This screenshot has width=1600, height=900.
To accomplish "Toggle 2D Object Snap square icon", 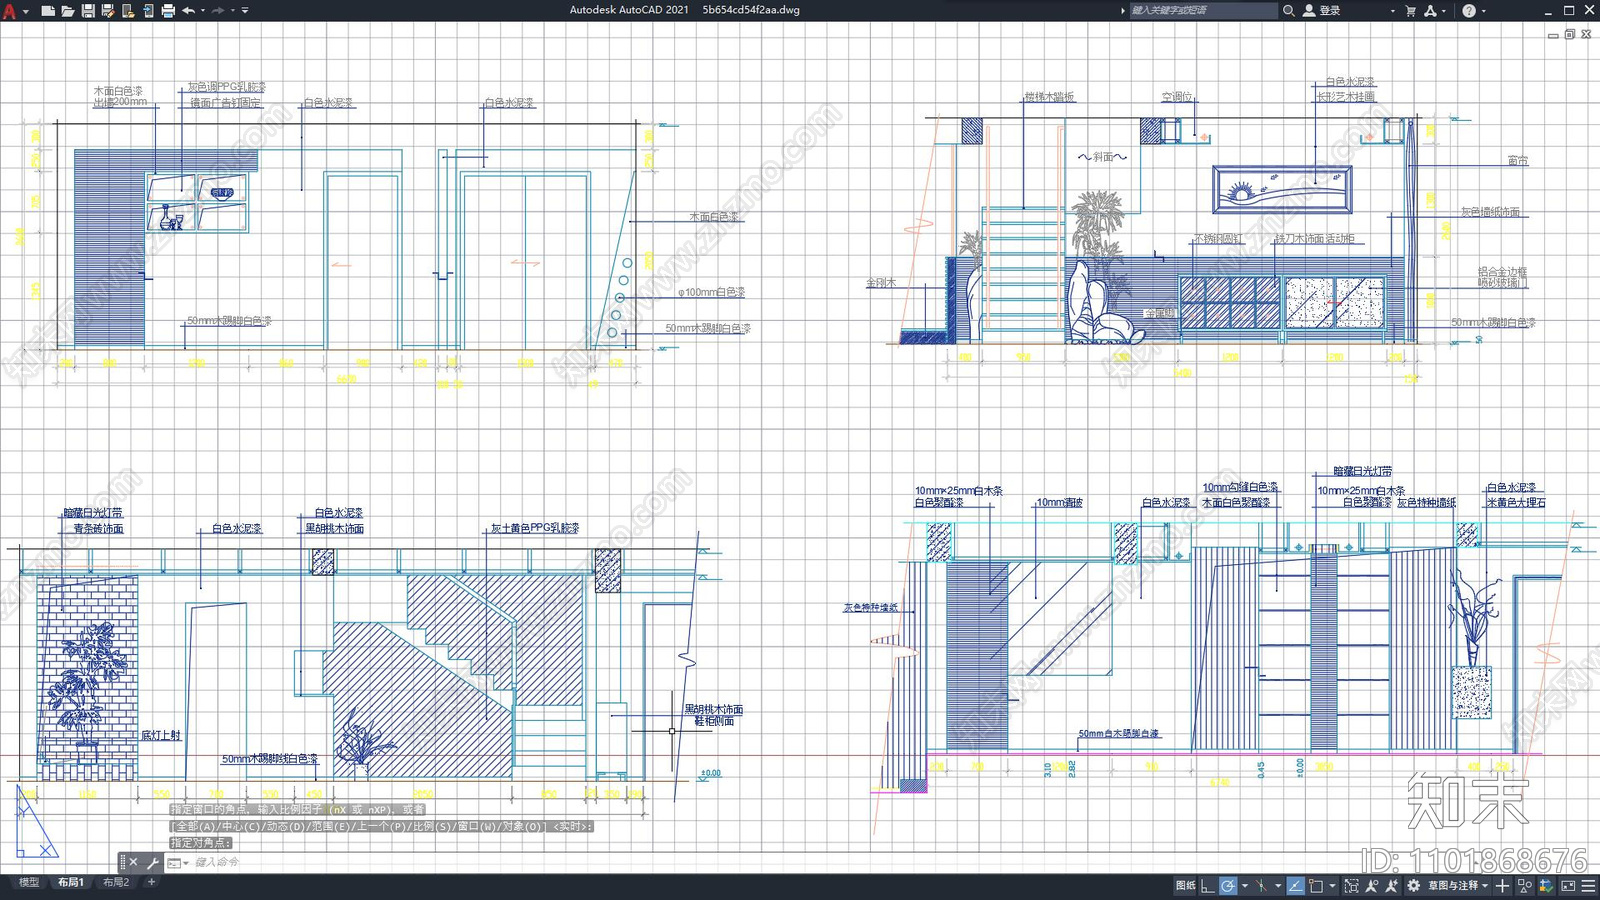I will pyautogui.click(x=1316, y=886).
